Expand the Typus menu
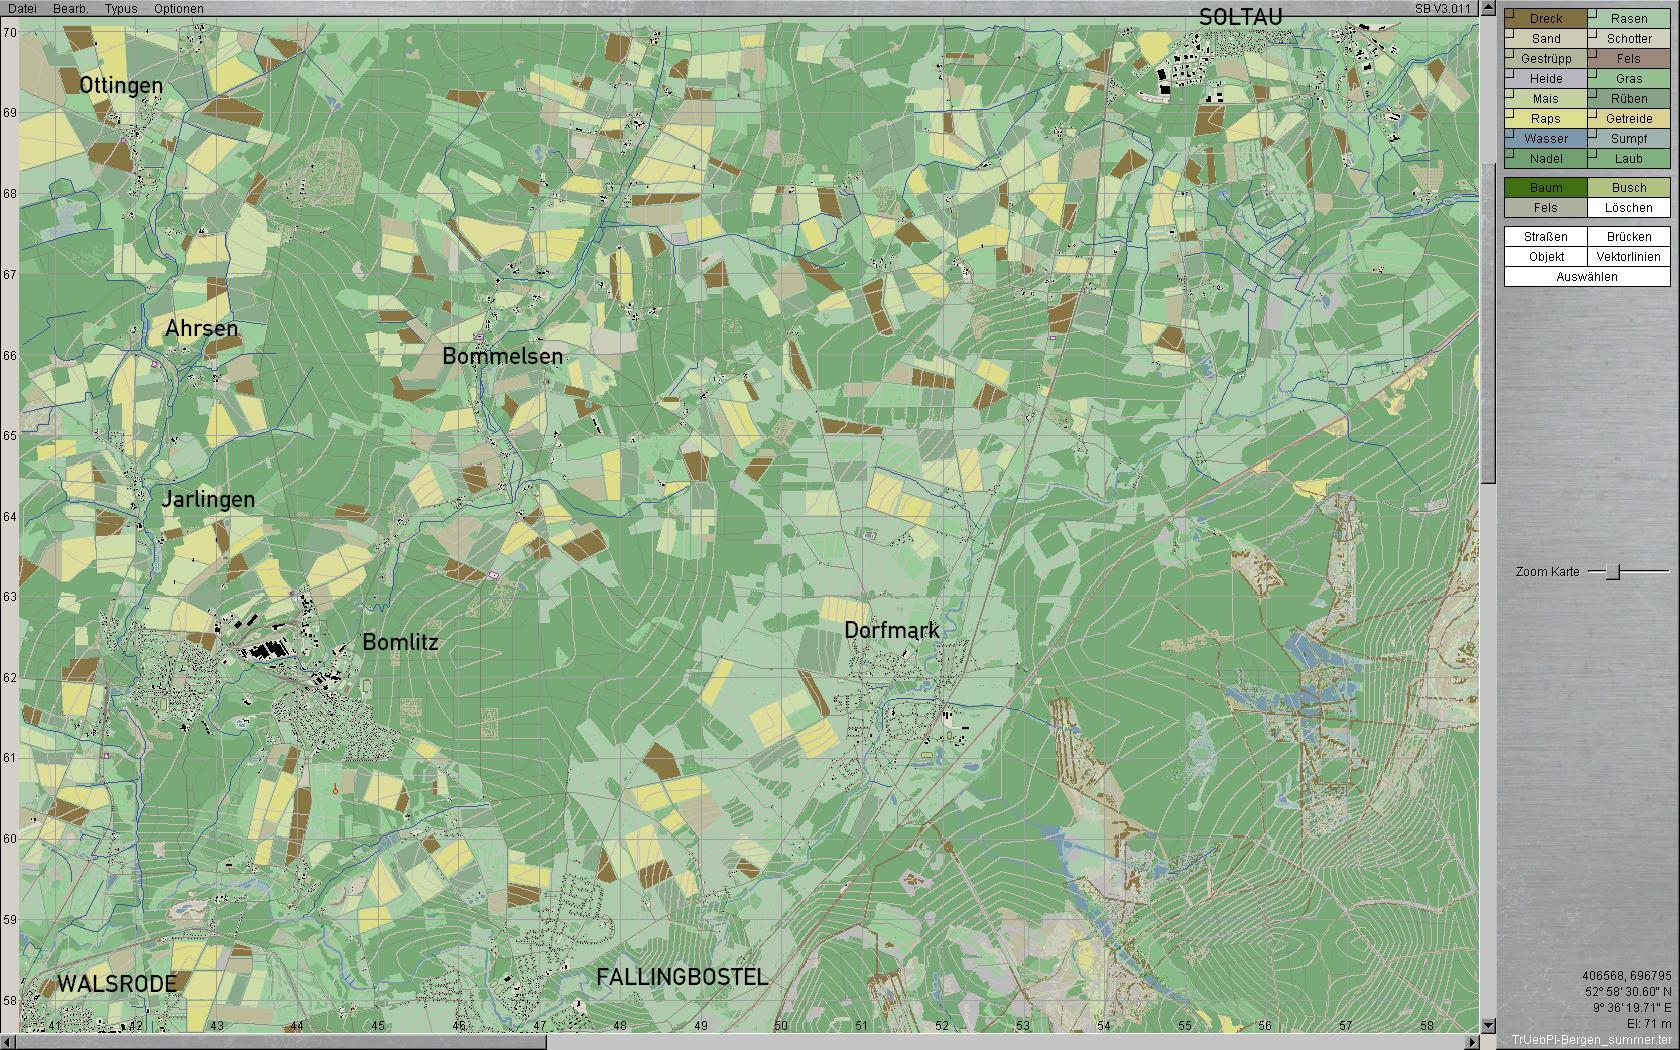This screenshot has width=1680, height=1050. click(121, 8)
